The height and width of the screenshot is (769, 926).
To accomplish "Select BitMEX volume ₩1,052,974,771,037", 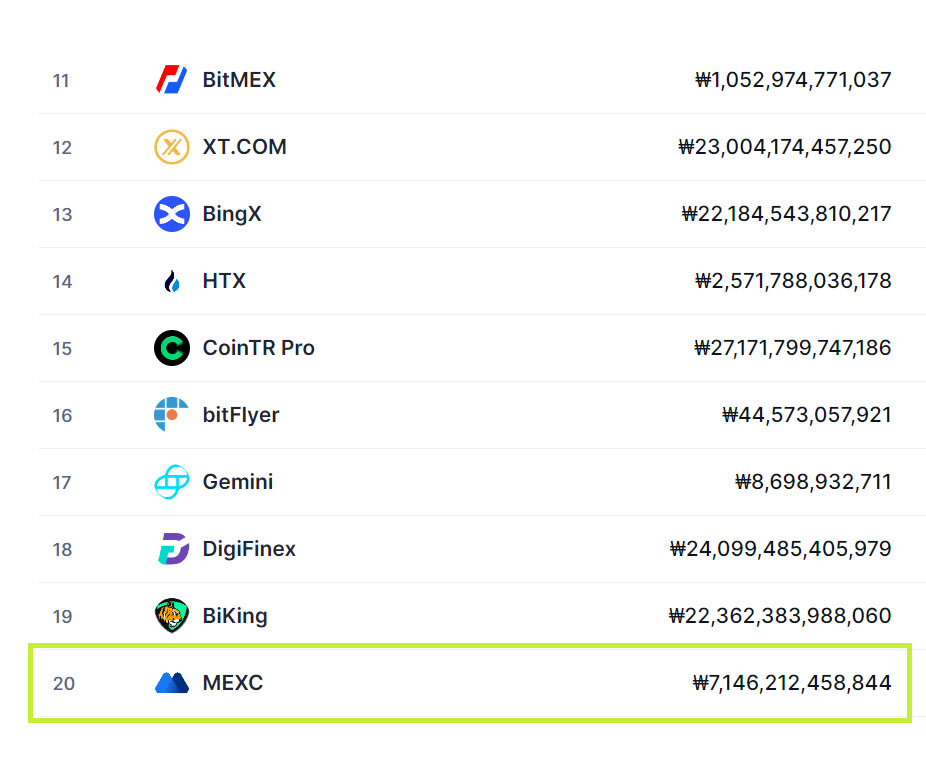I will coord(793,80).
